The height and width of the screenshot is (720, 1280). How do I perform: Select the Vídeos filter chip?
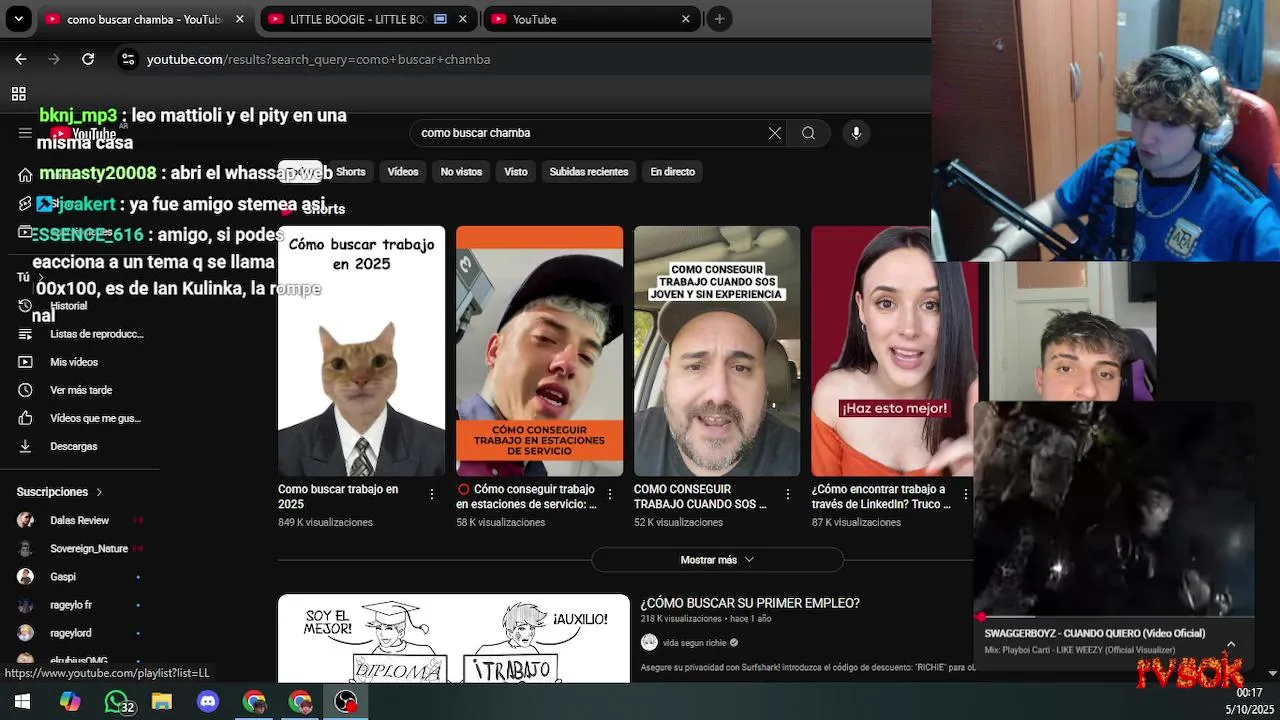pos(403,172)
